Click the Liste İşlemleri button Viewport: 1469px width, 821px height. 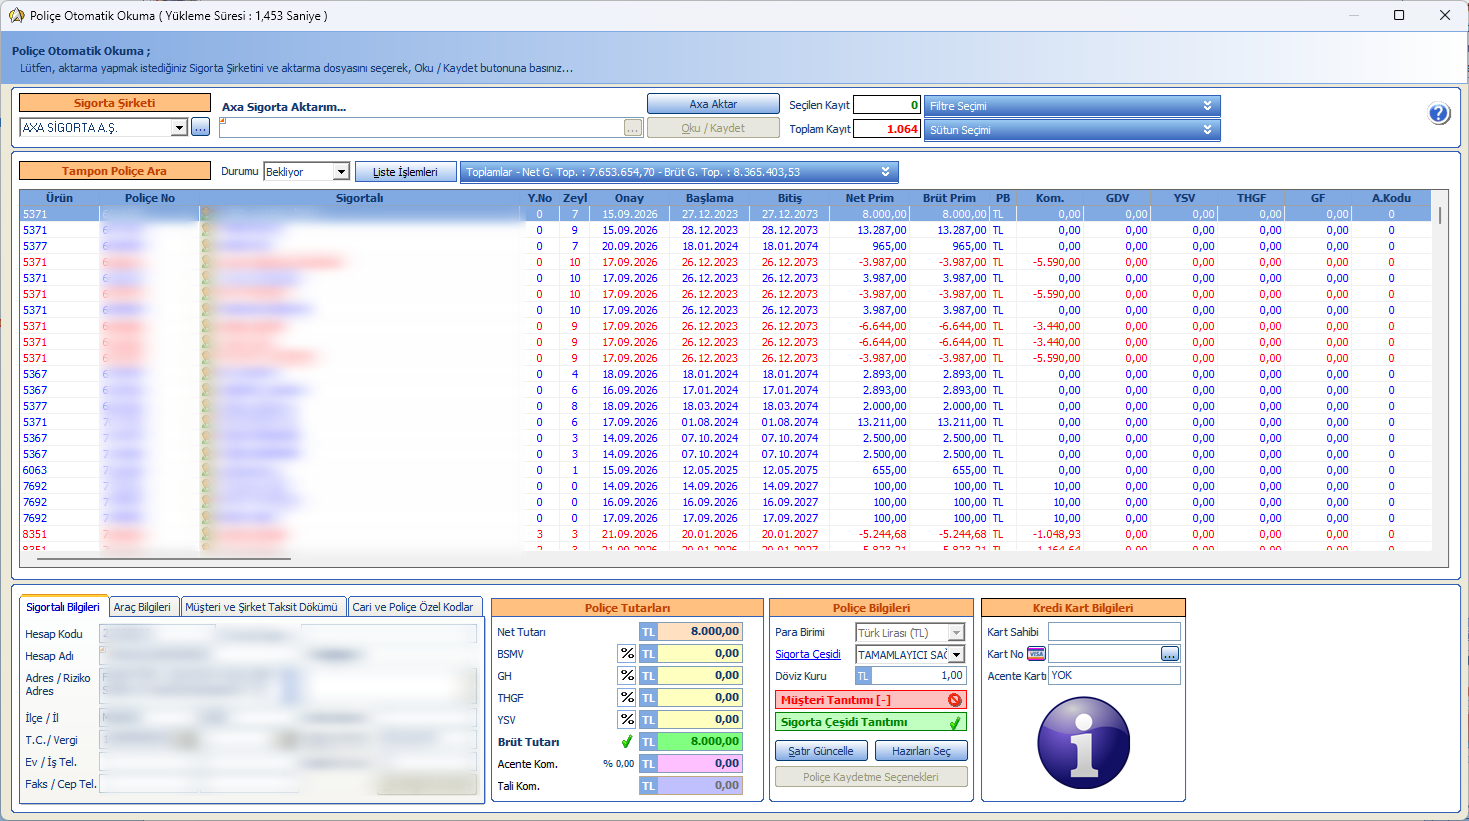[x=406, y=172]
